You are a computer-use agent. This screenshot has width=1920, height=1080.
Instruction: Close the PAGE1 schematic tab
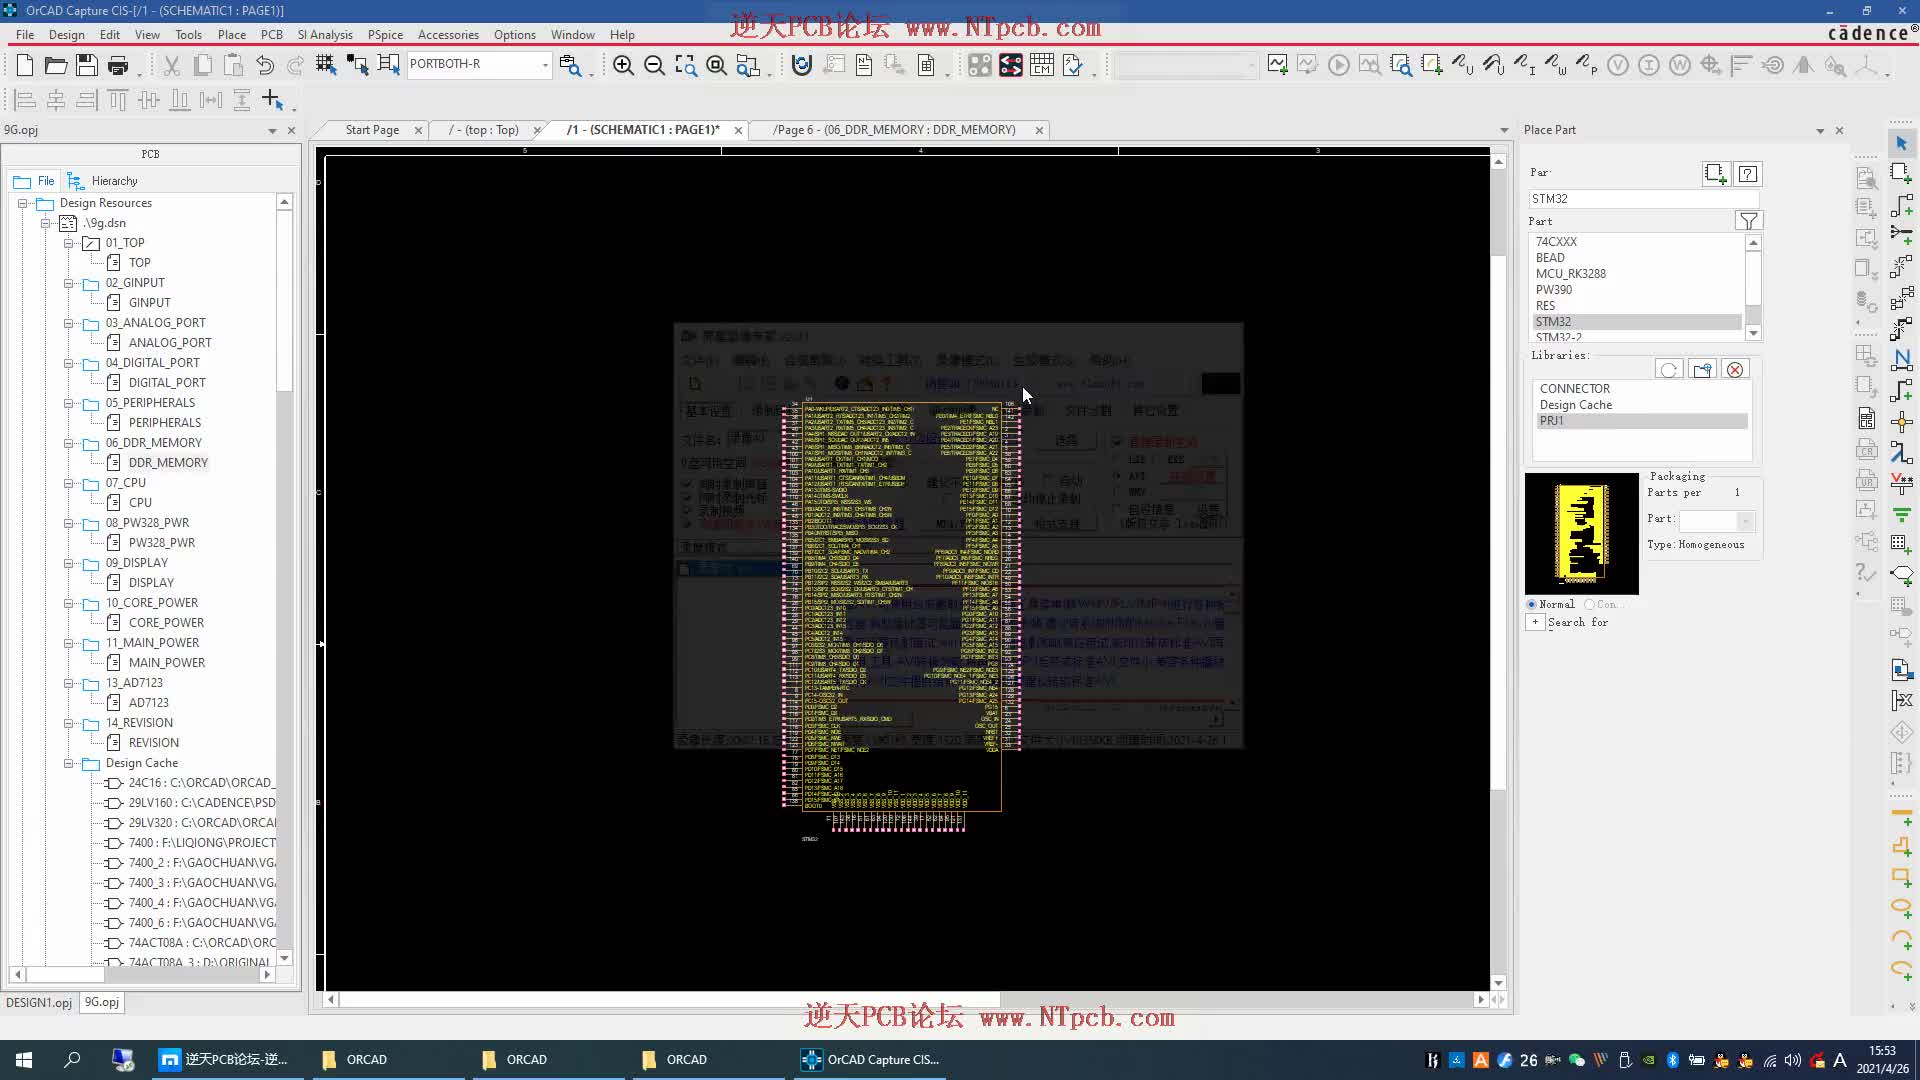coord(738,130)
